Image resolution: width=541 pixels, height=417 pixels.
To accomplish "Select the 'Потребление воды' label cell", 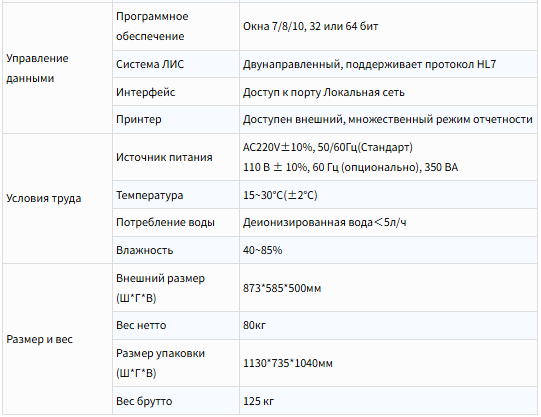I will point(176,222).
